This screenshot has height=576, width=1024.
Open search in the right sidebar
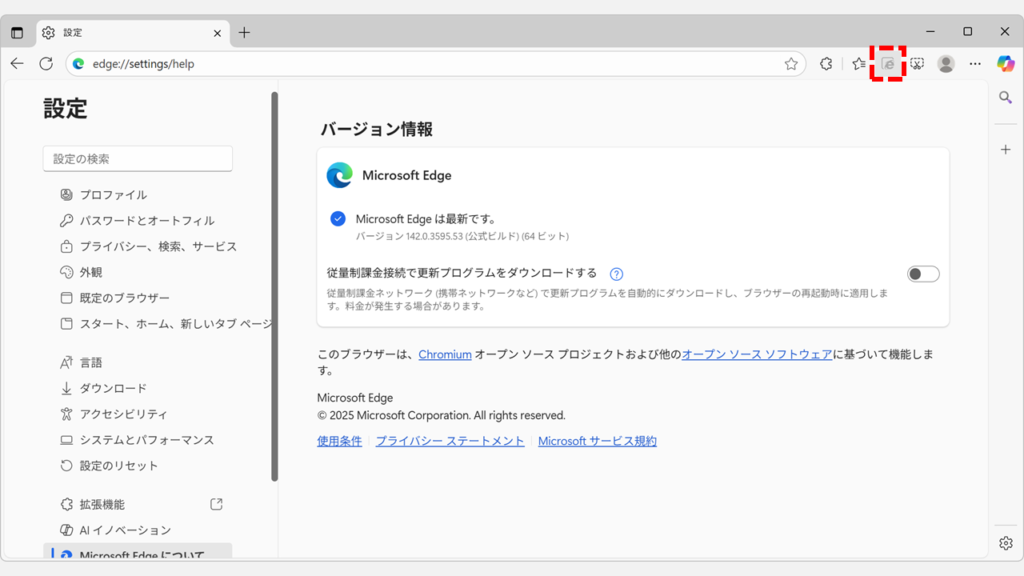[x=1005, y=97]
